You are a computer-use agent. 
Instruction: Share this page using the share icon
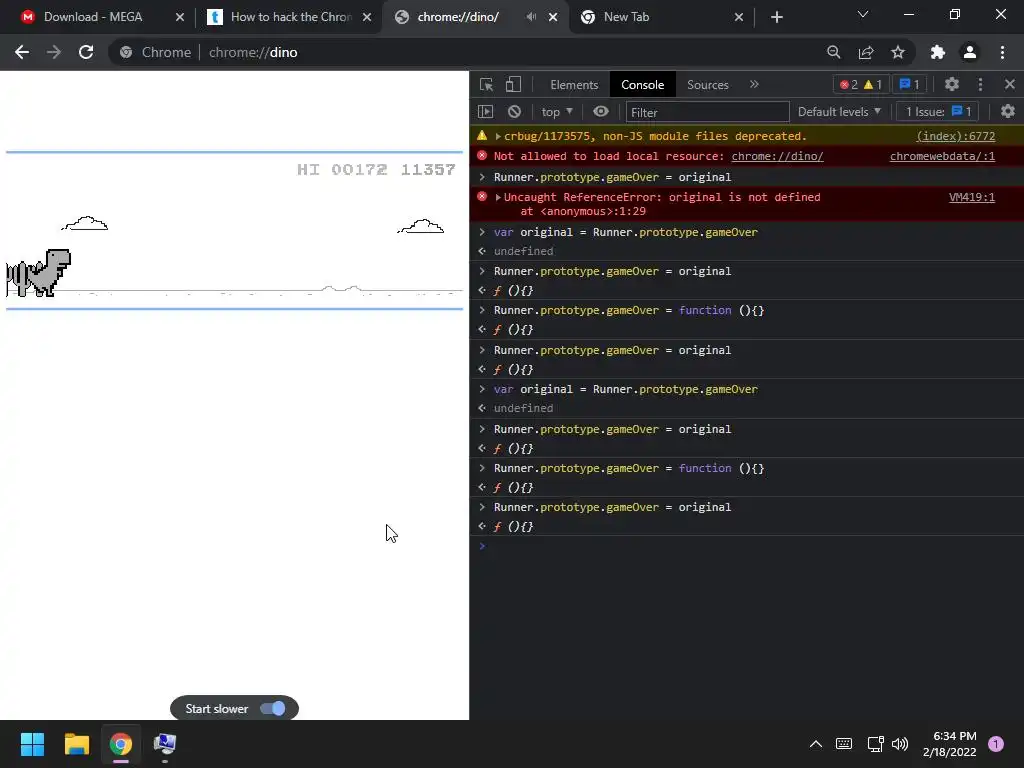(x=866, y=52)
